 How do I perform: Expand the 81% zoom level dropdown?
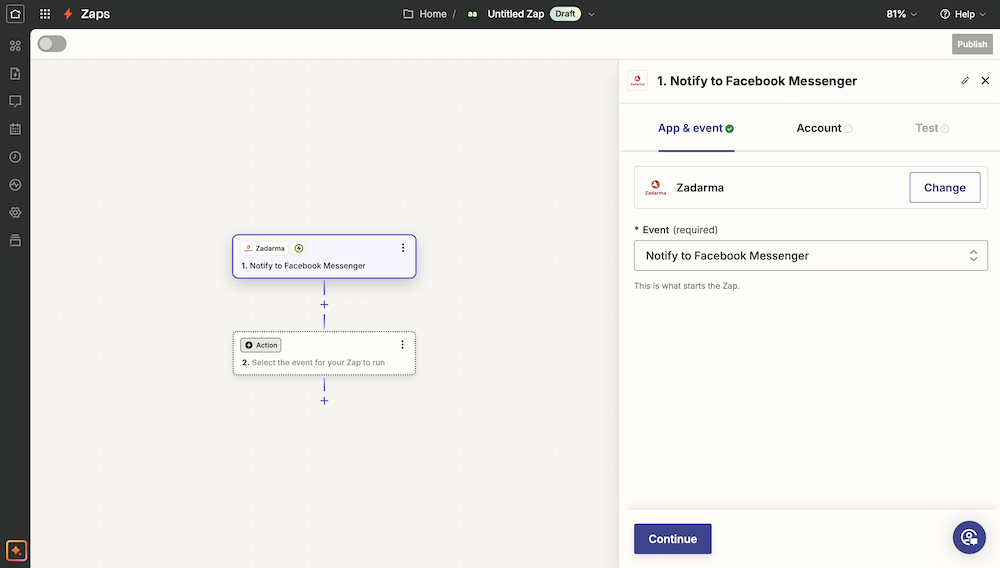point(901,14)
